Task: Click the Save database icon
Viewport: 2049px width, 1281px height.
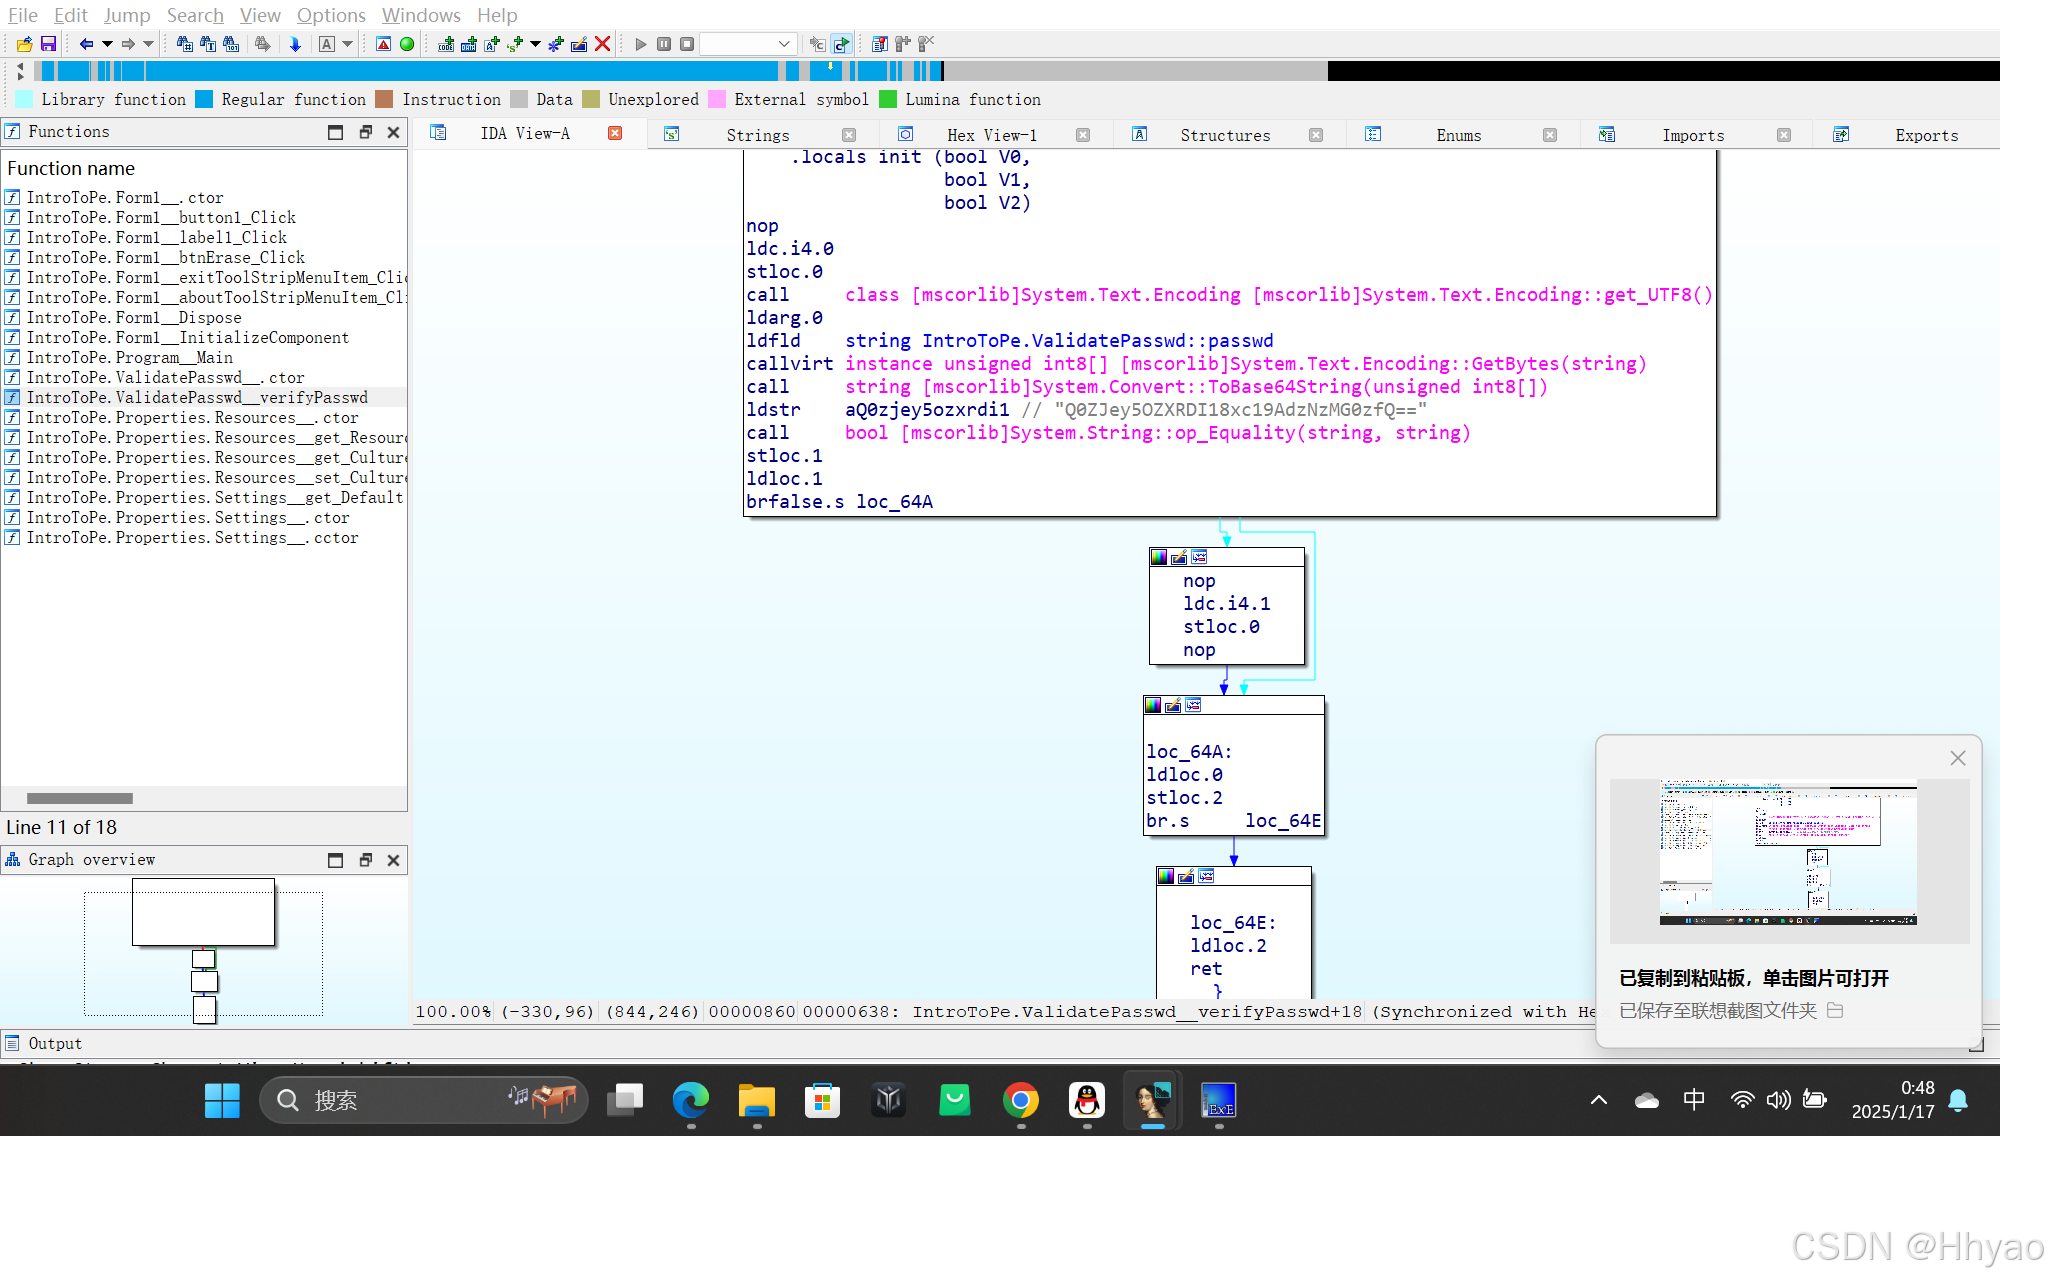Action: (48, 44)
